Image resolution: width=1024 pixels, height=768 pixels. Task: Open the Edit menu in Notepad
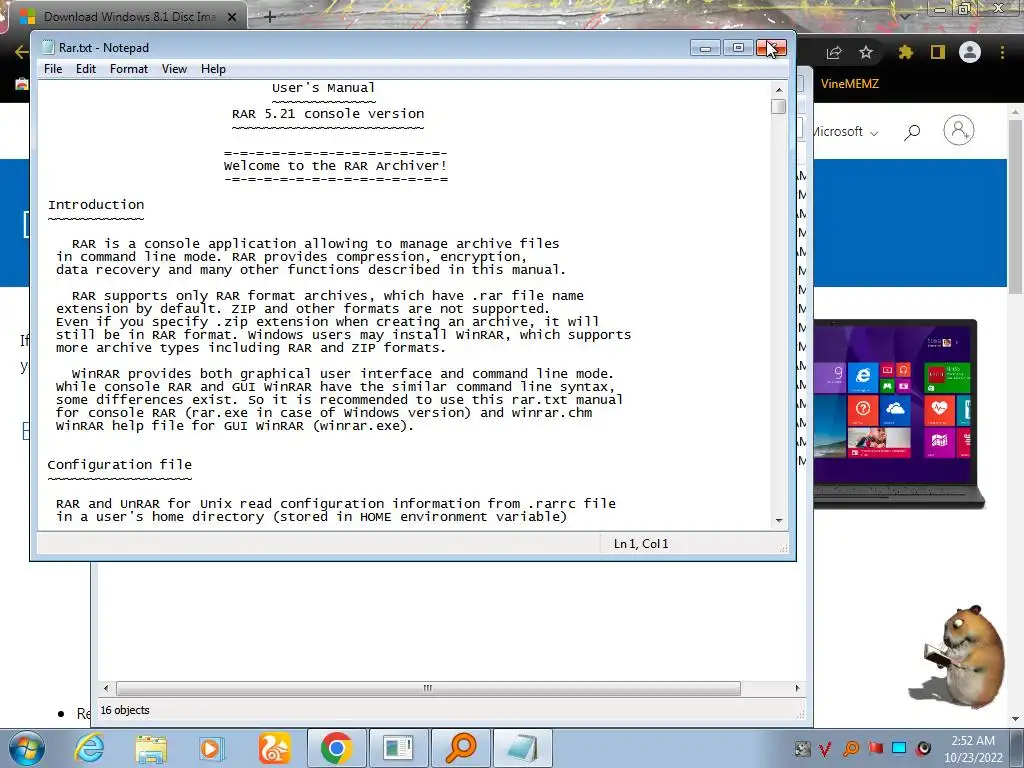click(86, 69)
